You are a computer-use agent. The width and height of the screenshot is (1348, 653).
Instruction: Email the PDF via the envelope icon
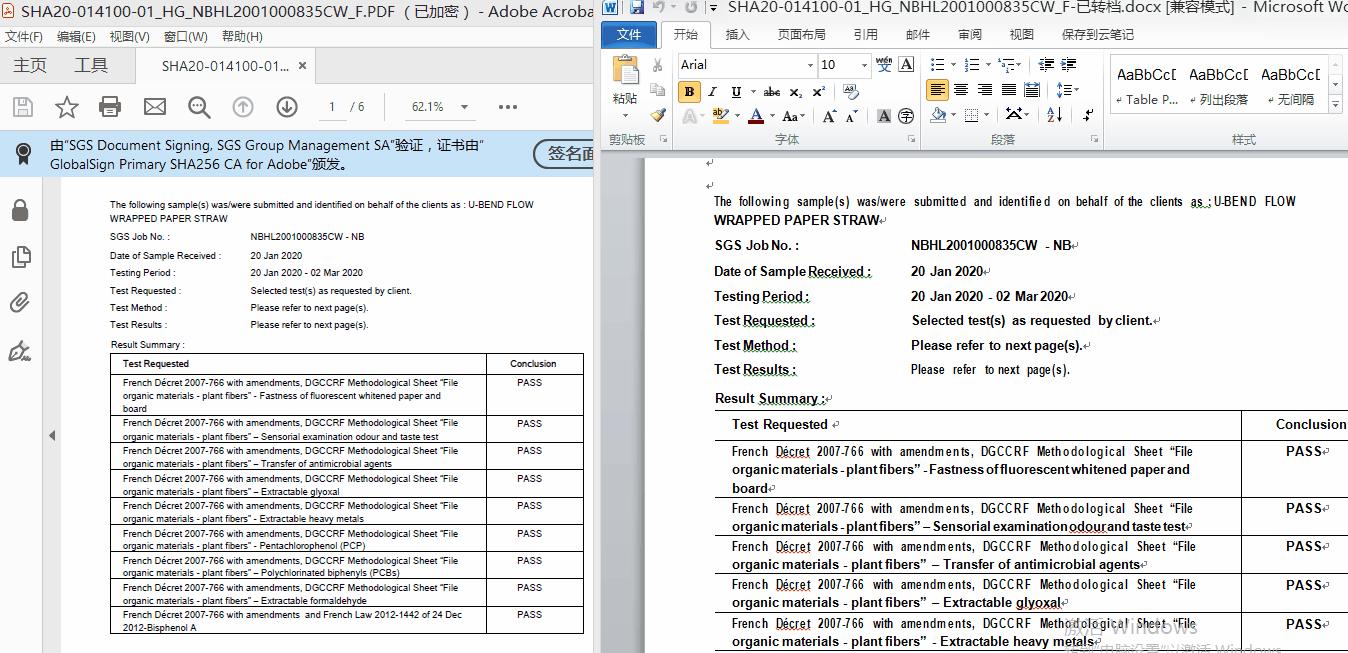[155, 107]
